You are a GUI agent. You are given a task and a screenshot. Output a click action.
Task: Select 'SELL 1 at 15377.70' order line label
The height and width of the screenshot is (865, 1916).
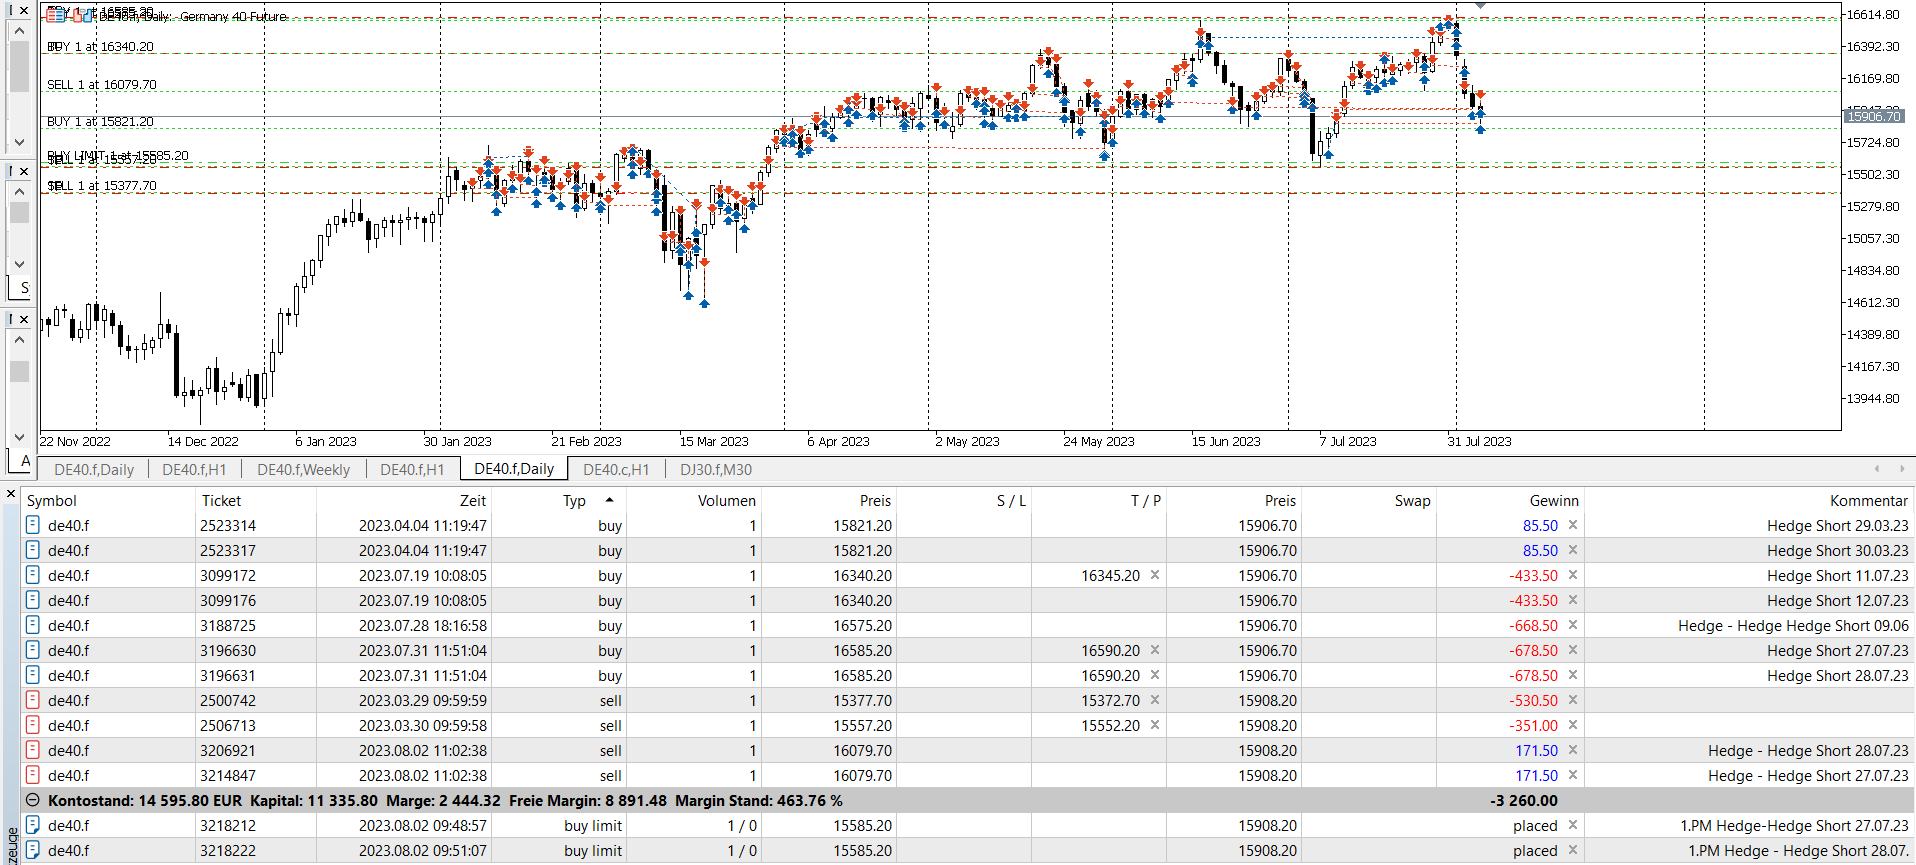click(102, 186)
